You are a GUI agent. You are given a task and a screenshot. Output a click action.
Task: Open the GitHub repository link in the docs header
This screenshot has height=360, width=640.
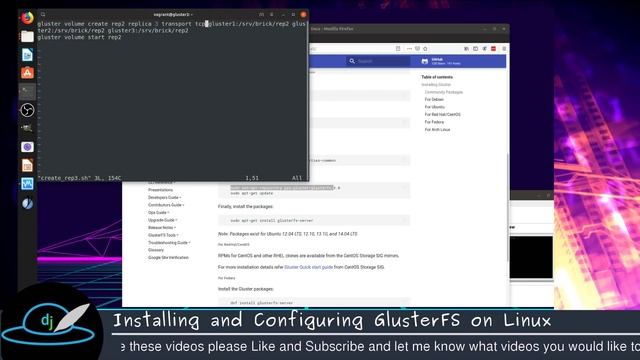click(x=441, y=61)
